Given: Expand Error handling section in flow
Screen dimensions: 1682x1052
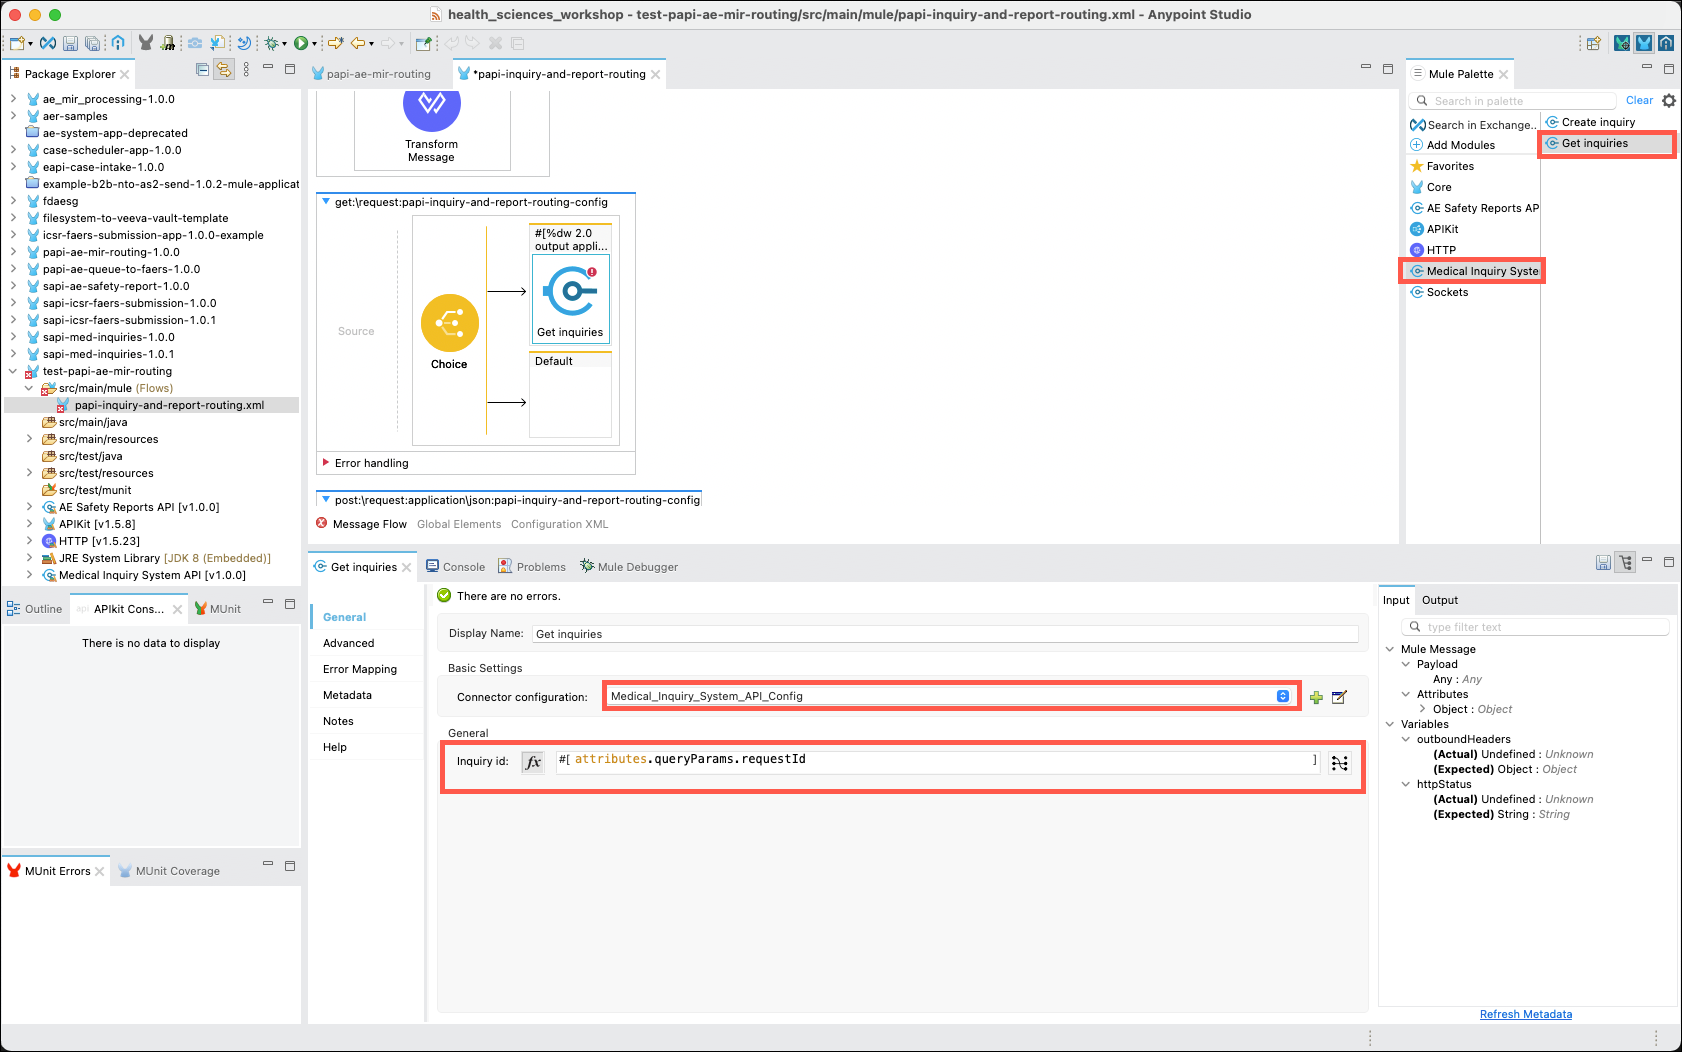Looking at the screenshot, I should pyautogui.click(x=326, y=463).
